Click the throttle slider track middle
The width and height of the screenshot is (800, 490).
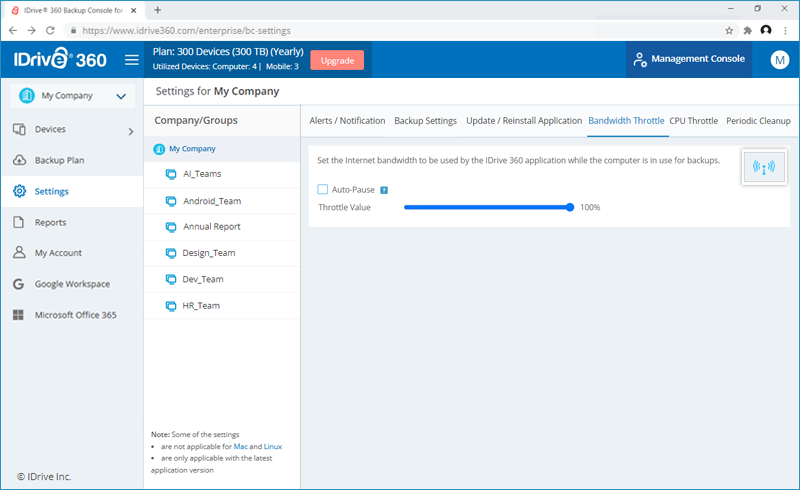(487, 207)
